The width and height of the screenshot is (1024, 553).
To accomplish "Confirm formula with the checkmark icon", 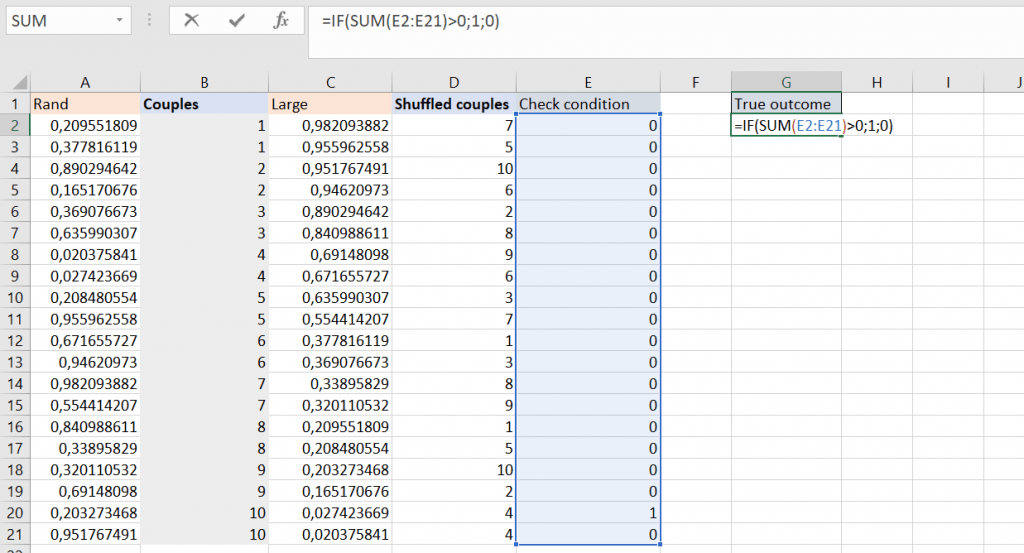I will 237,20.
